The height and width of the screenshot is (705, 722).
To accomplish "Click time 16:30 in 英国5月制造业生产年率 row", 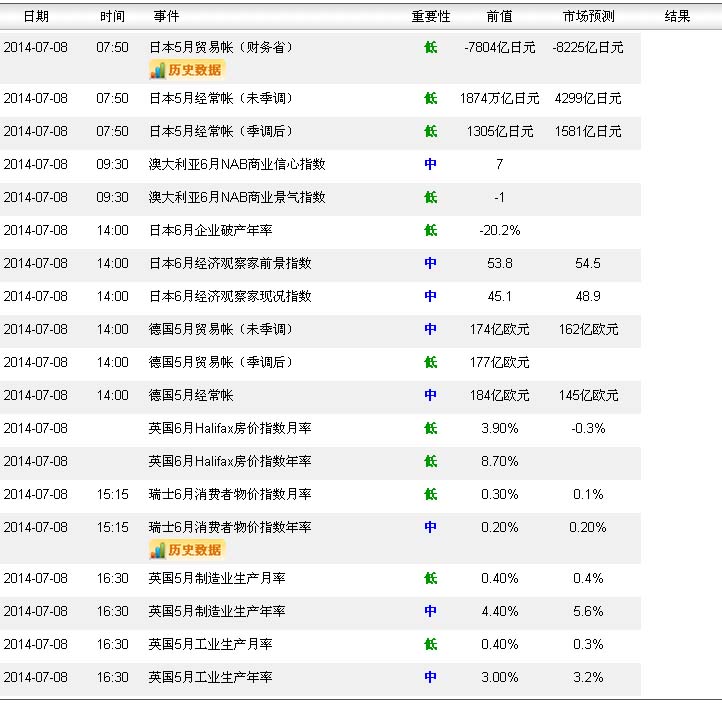I will (x=112, y=611).
